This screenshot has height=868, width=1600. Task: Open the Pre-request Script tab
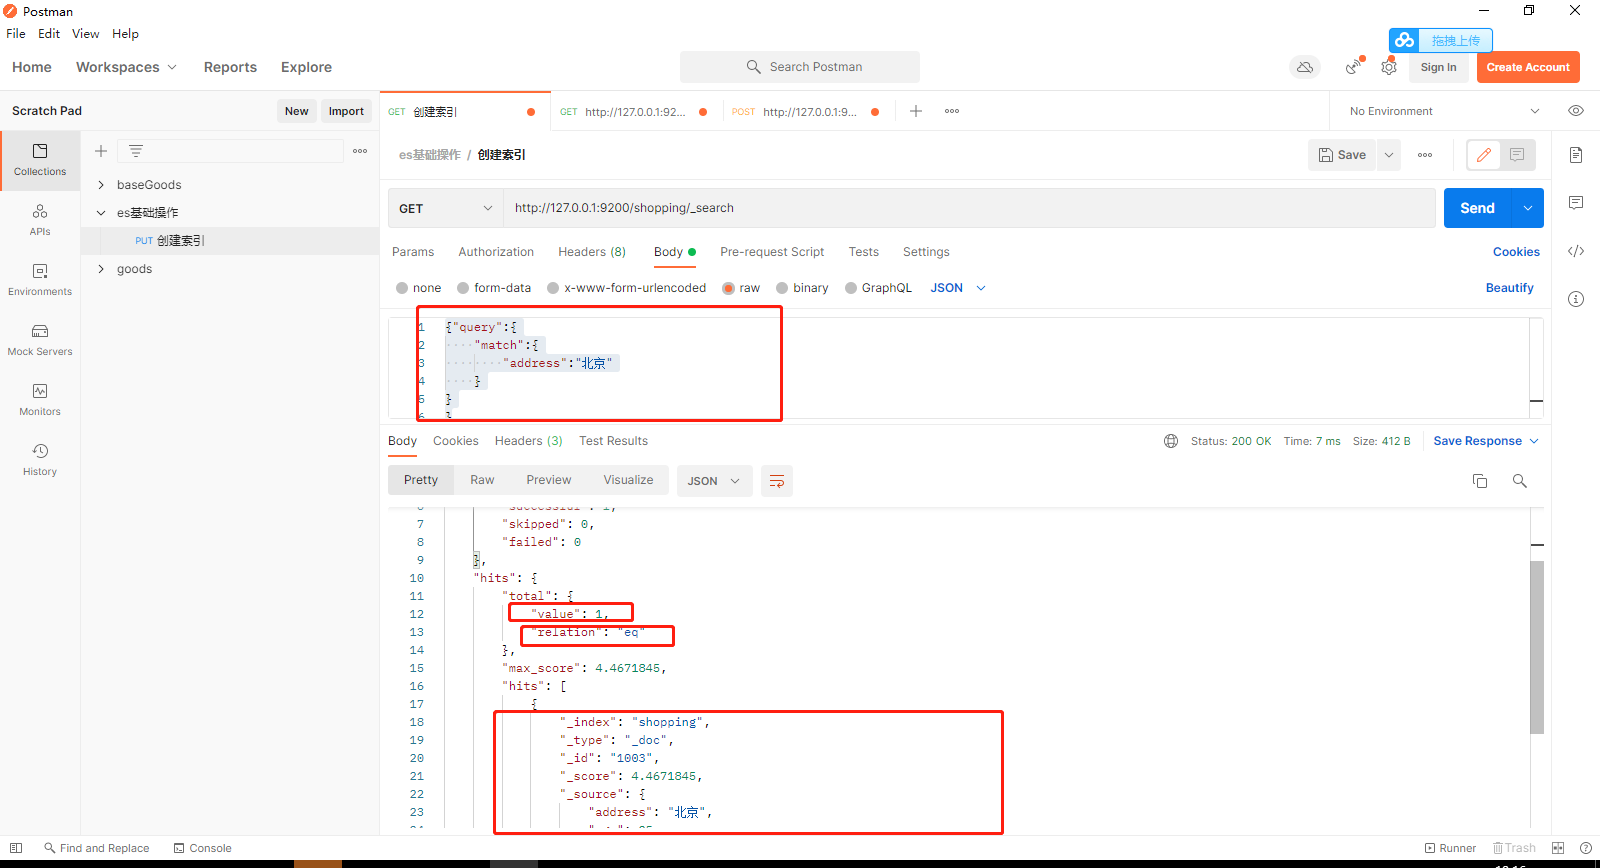click(772, 252)
